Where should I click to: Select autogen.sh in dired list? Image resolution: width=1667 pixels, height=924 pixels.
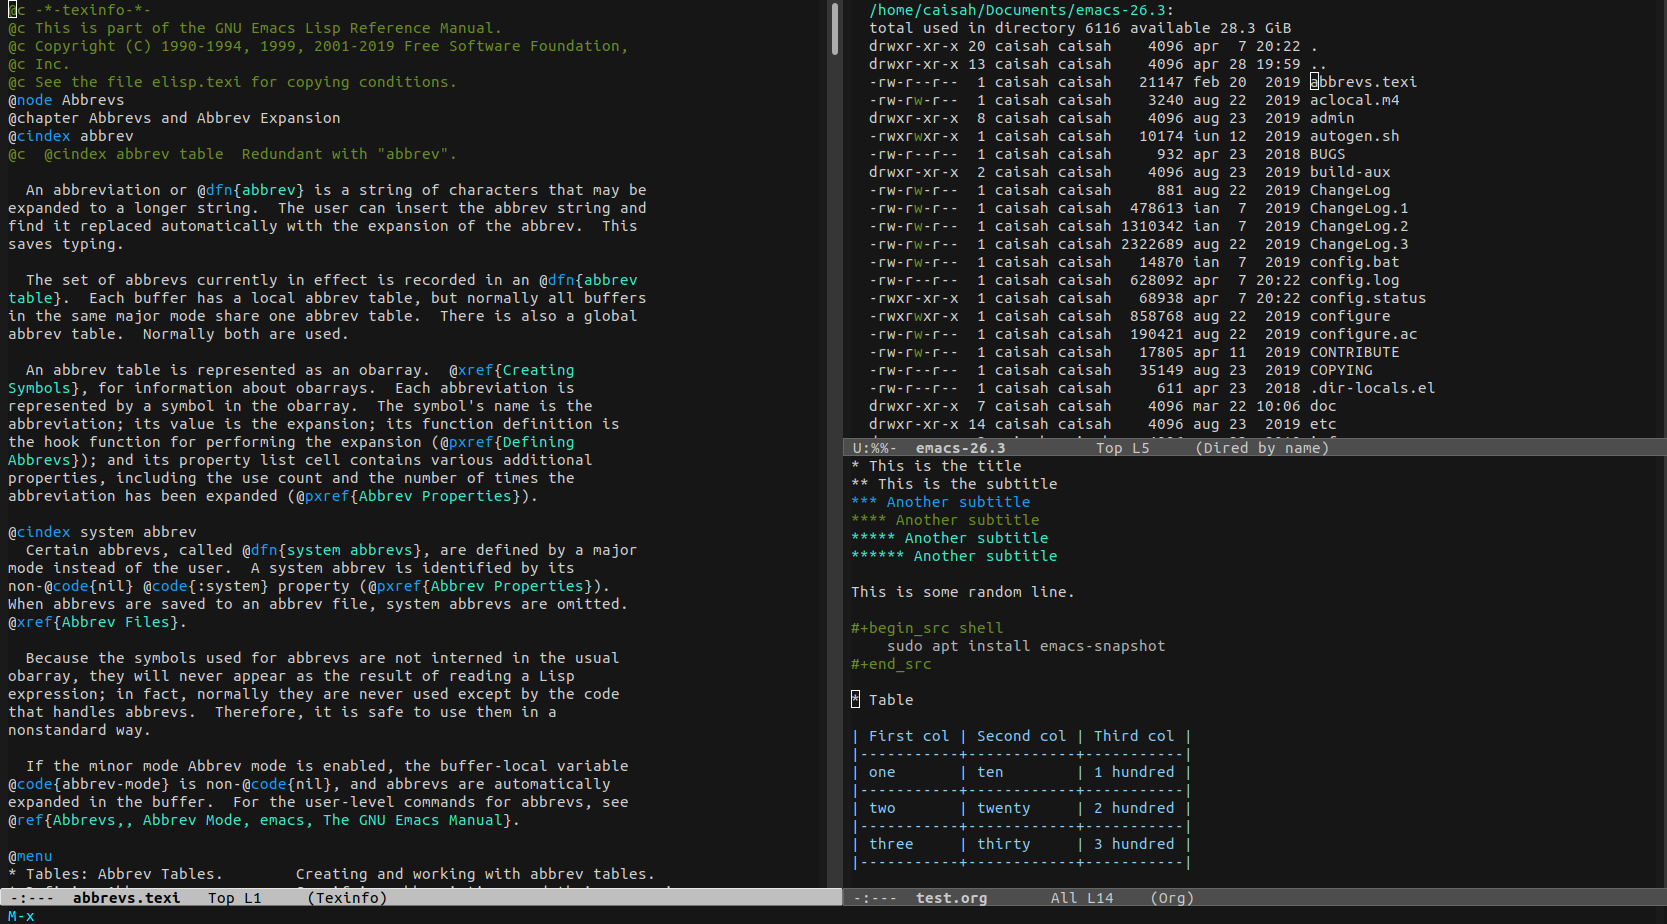1355,136
